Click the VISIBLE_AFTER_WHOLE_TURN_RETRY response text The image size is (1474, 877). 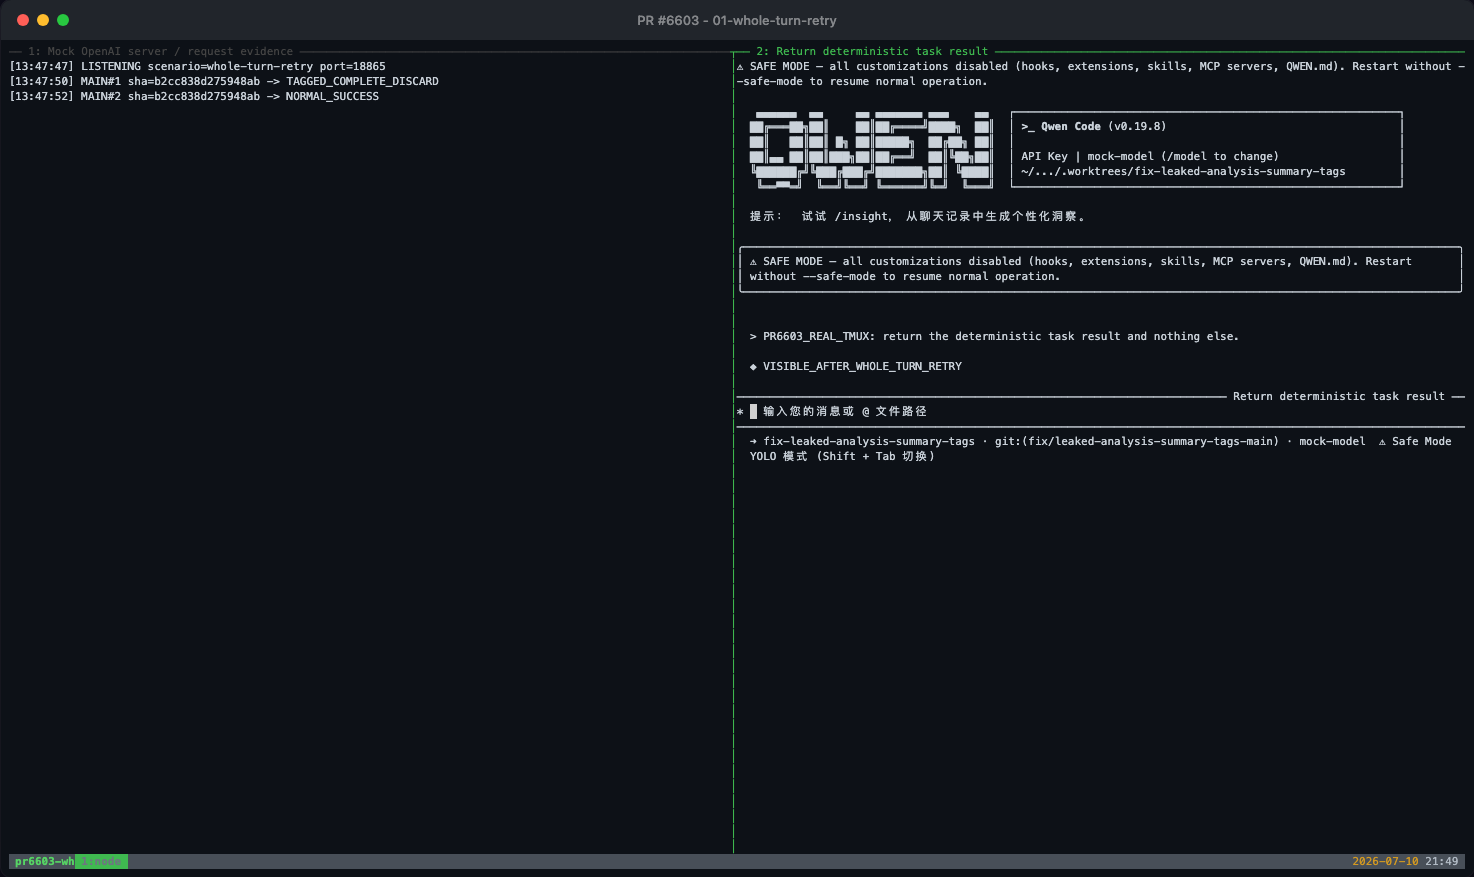coord(862,366)
